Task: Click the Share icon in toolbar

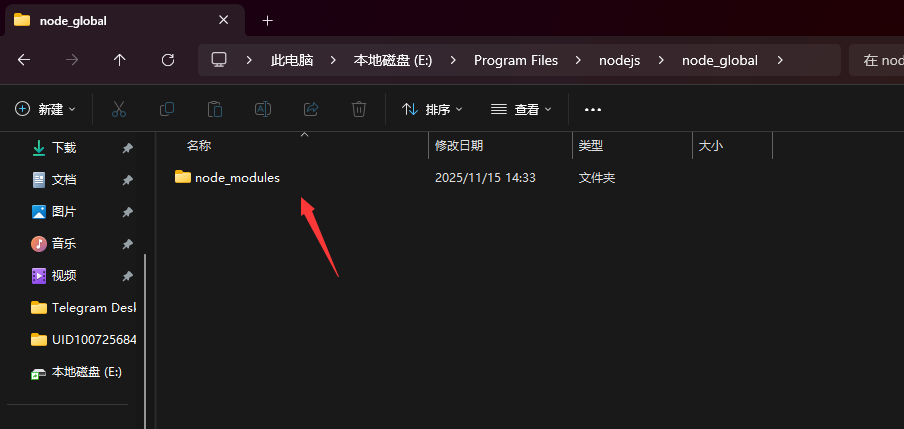Action: (310, 109)
